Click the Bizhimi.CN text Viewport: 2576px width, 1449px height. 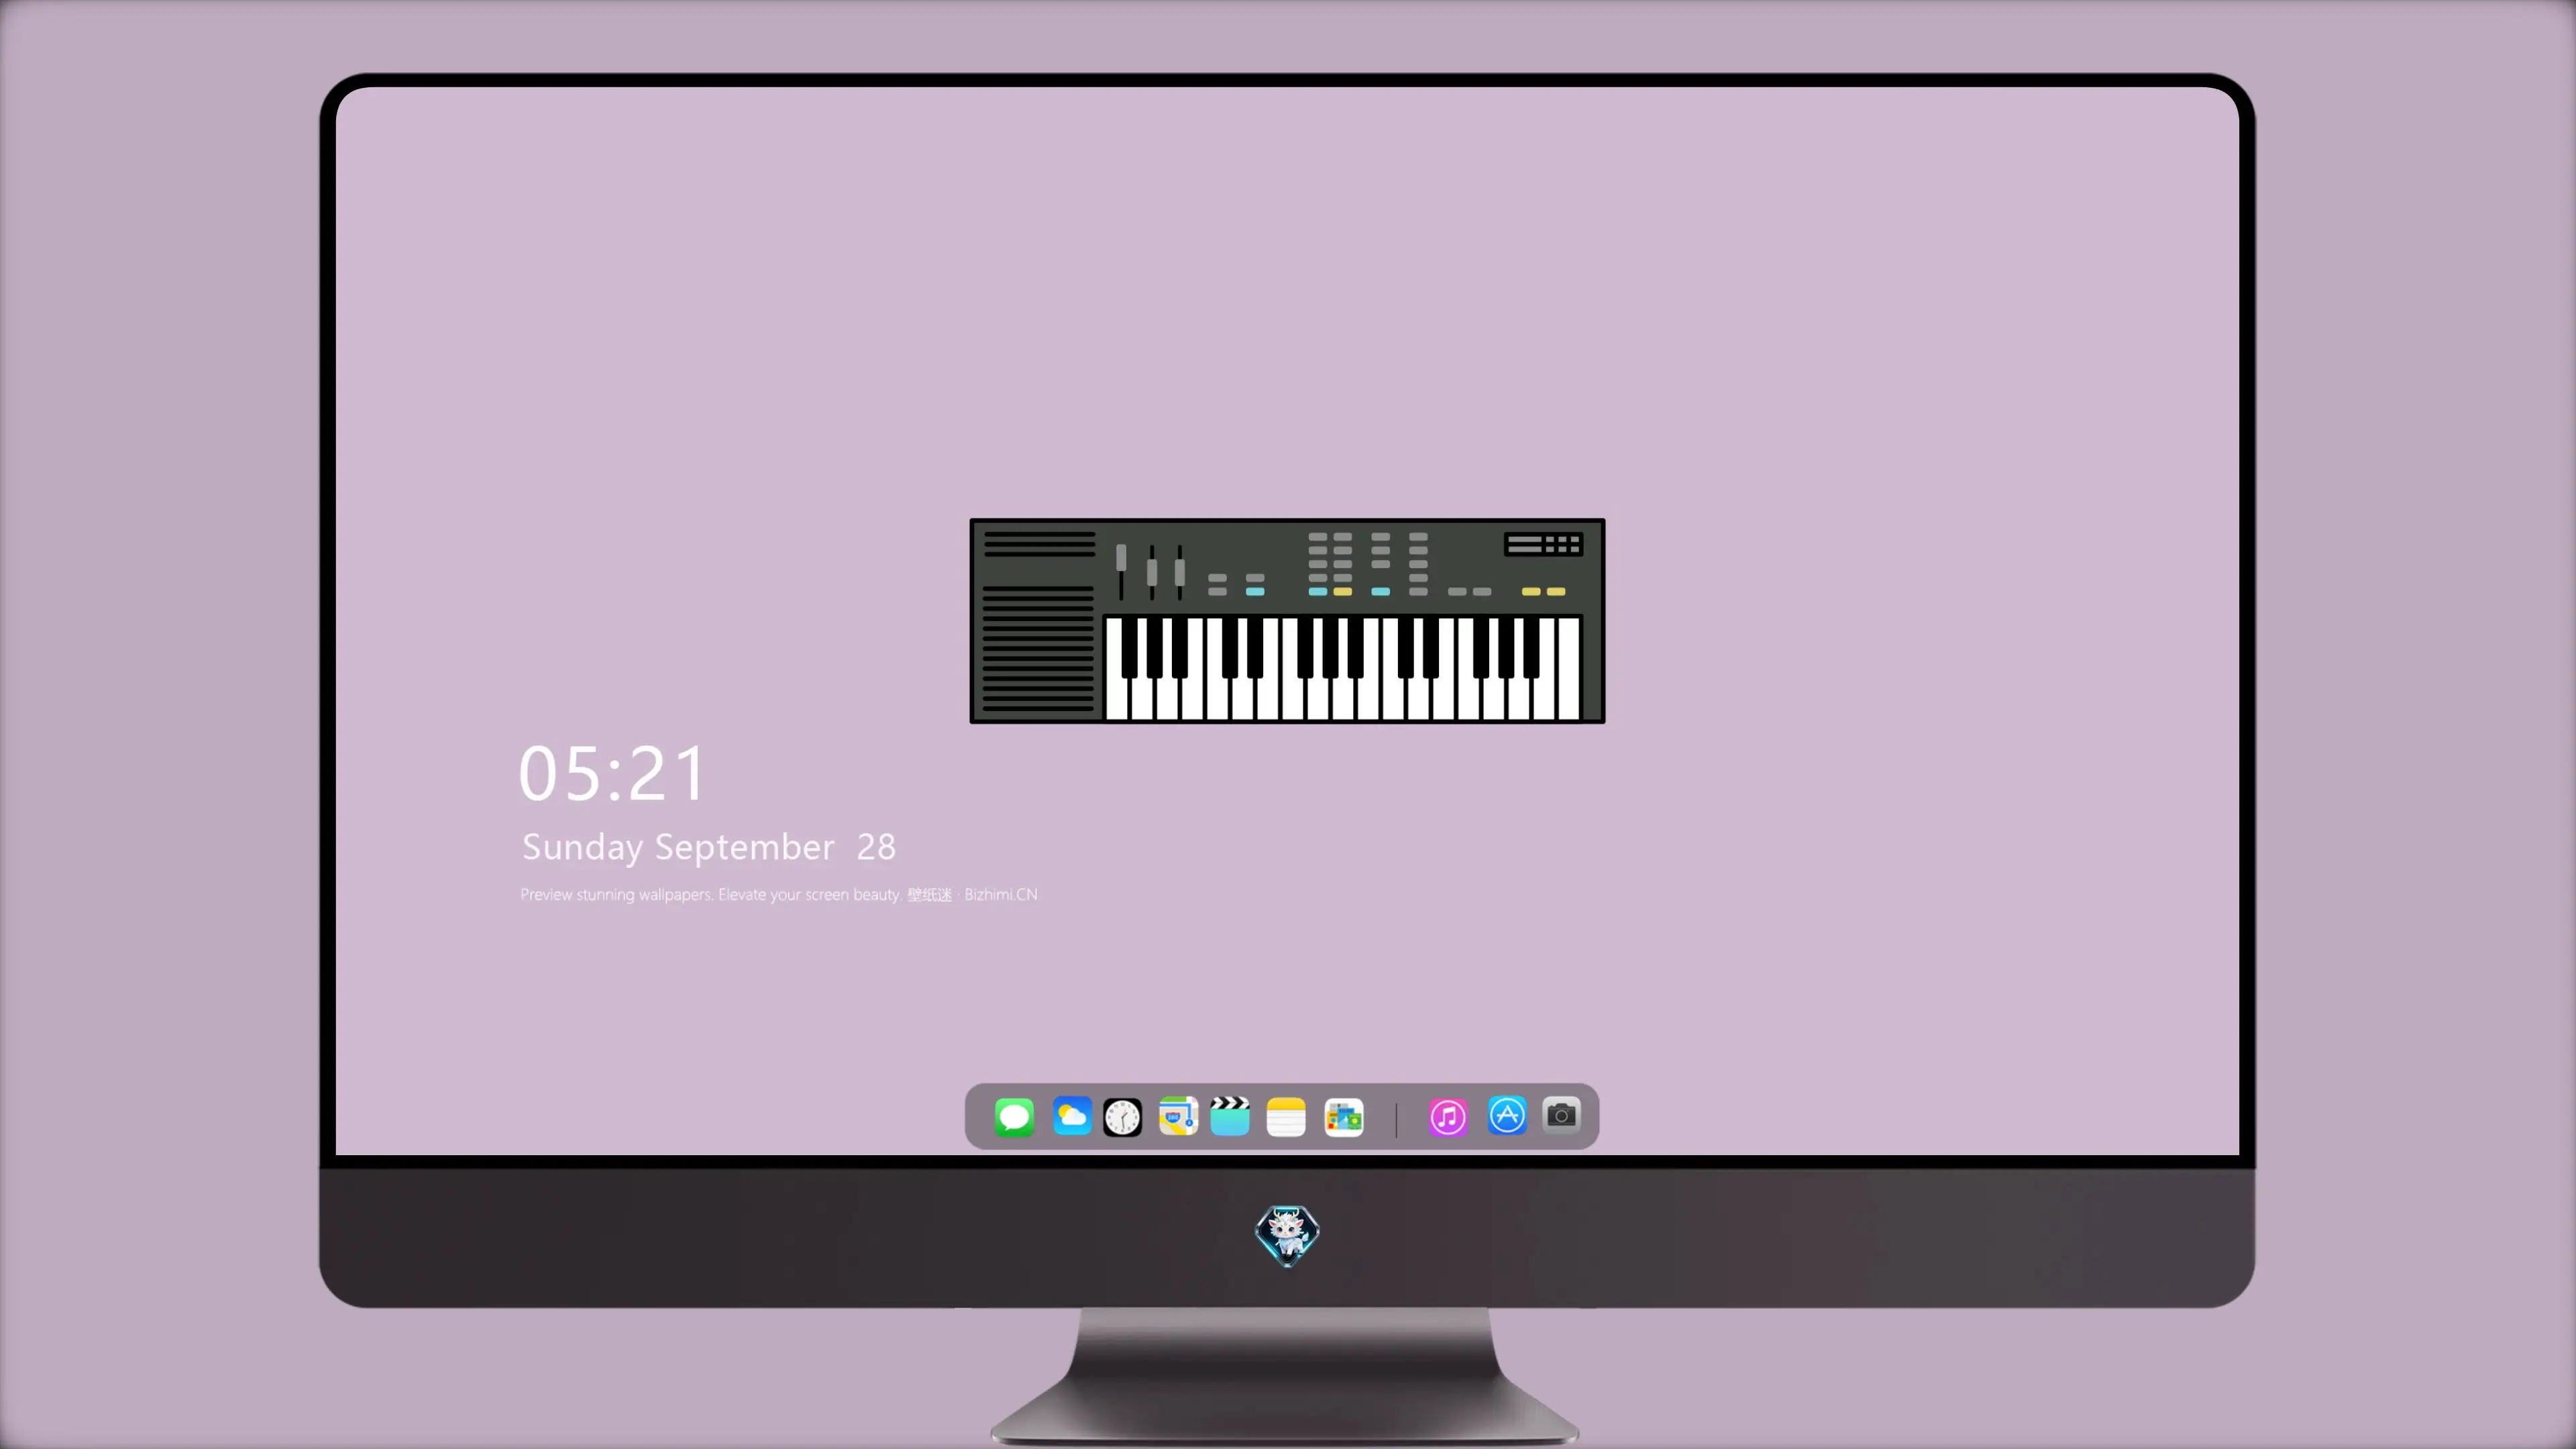pos(1001,894)
